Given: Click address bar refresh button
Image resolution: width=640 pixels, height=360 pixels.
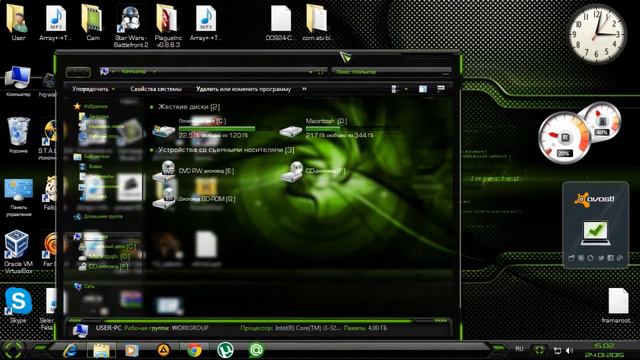Looking at the screenshot, I should point(321,72).
